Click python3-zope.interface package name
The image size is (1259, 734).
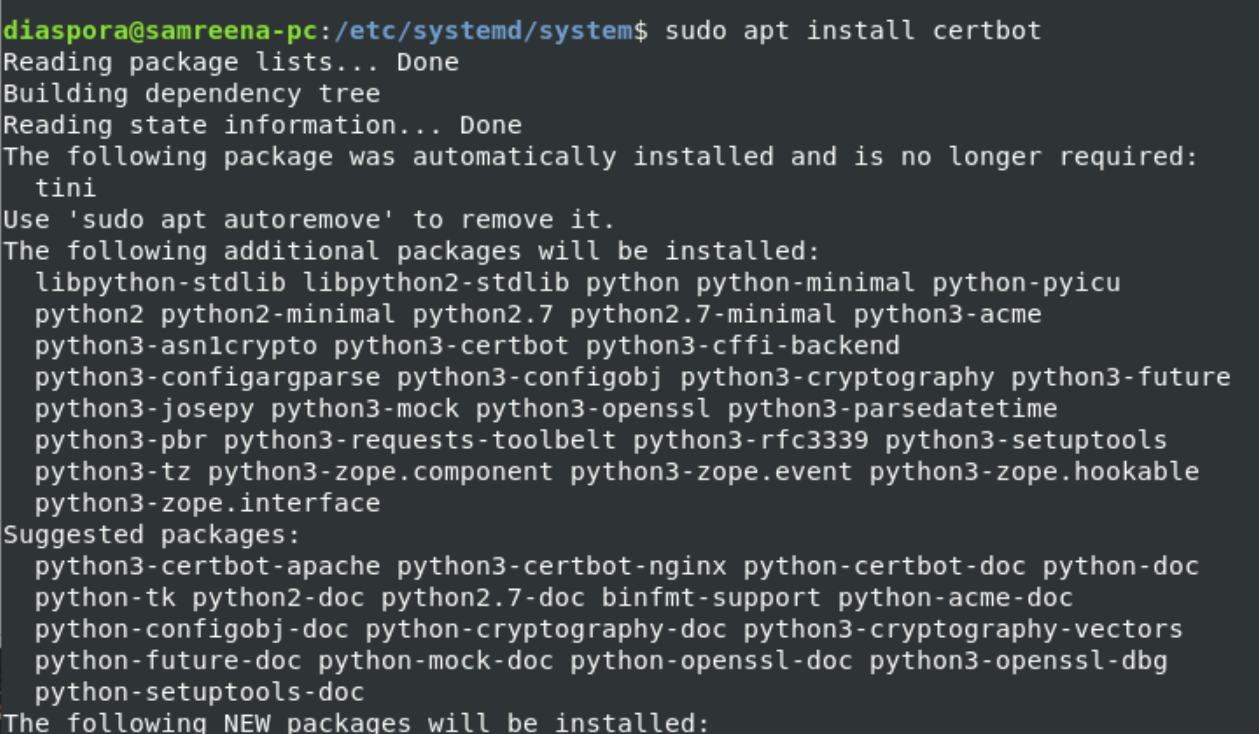pyautogui.click(x=207, y=503)
